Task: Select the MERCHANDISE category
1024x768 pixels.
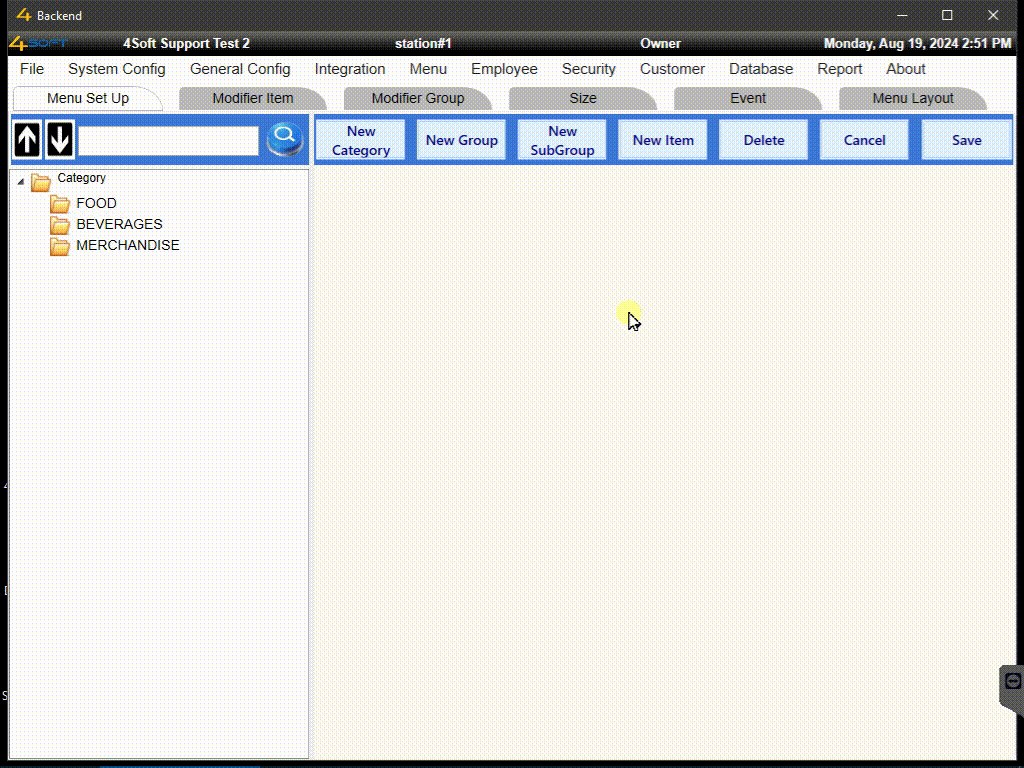Action: click(127, 245)
